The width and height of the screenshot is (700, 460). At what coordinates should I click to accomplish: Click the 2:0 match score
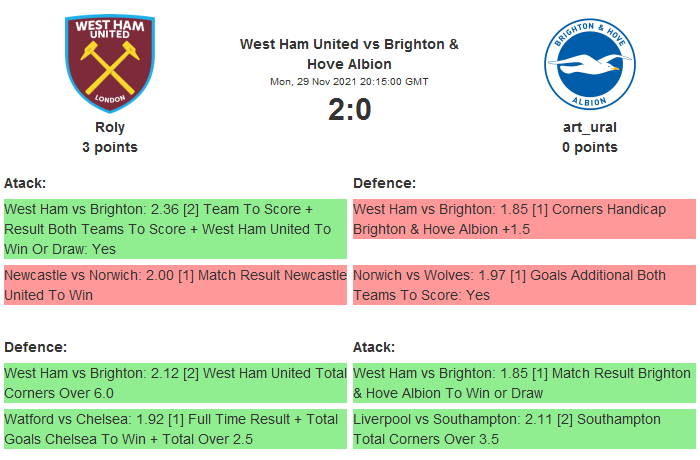(x=349, y=109)
